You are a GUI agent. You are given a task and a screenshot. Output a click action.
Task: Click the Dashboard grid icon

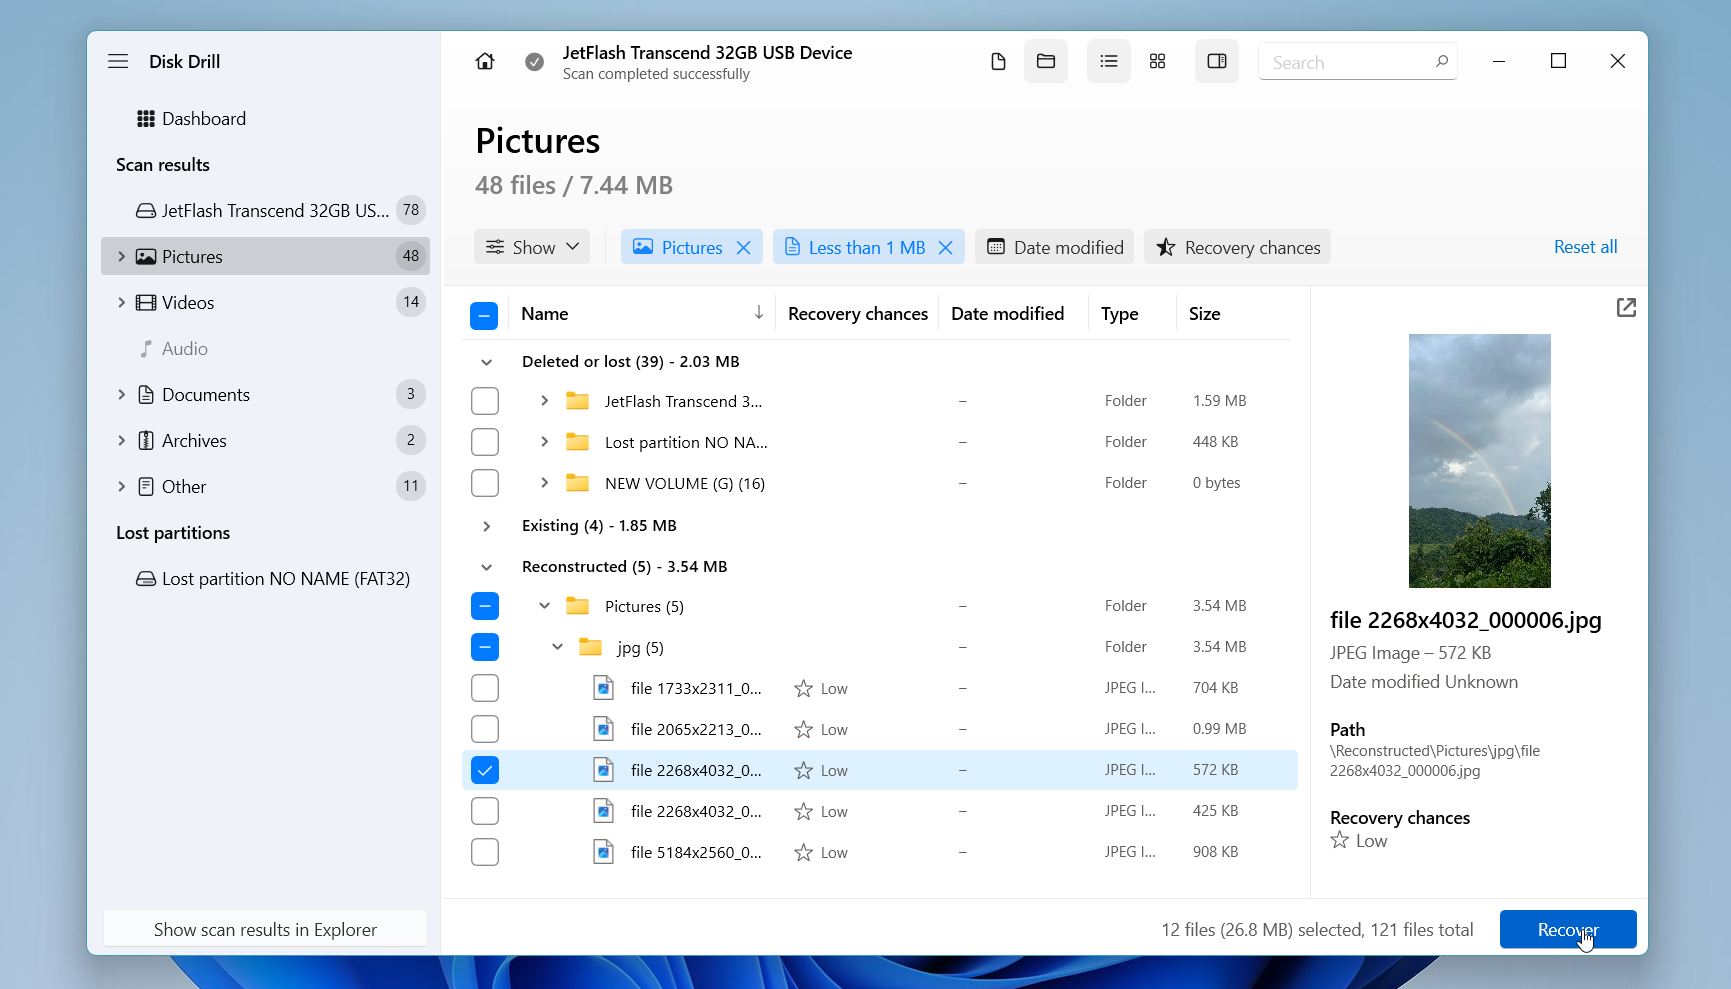(x=146, y=118)
